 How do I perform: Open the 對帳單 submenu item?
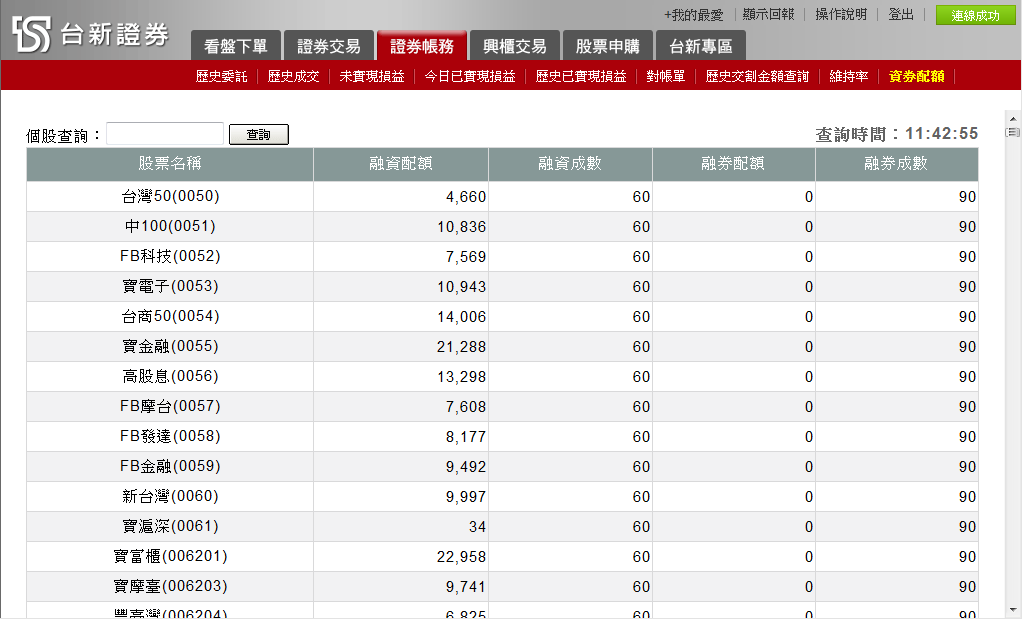665,76
